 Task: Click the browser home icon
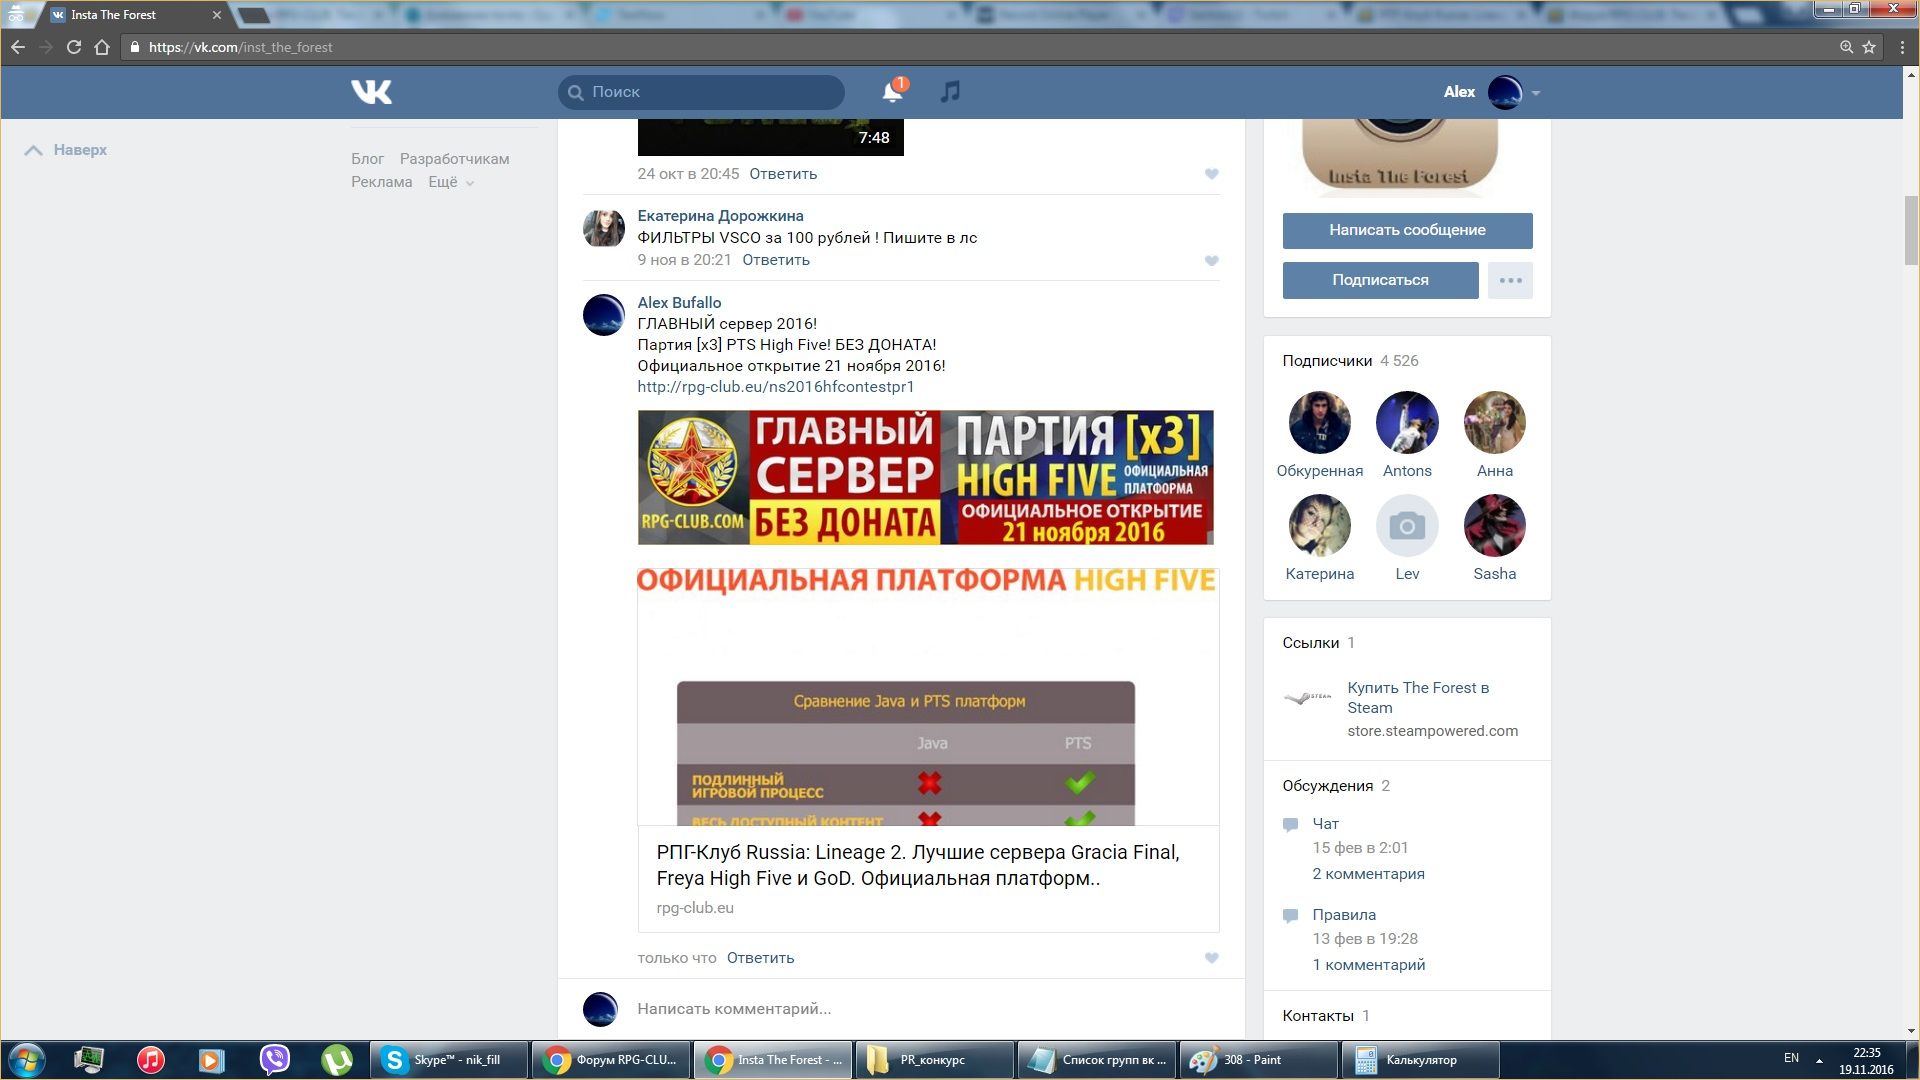pyautogui.click(x=102, y=47)
